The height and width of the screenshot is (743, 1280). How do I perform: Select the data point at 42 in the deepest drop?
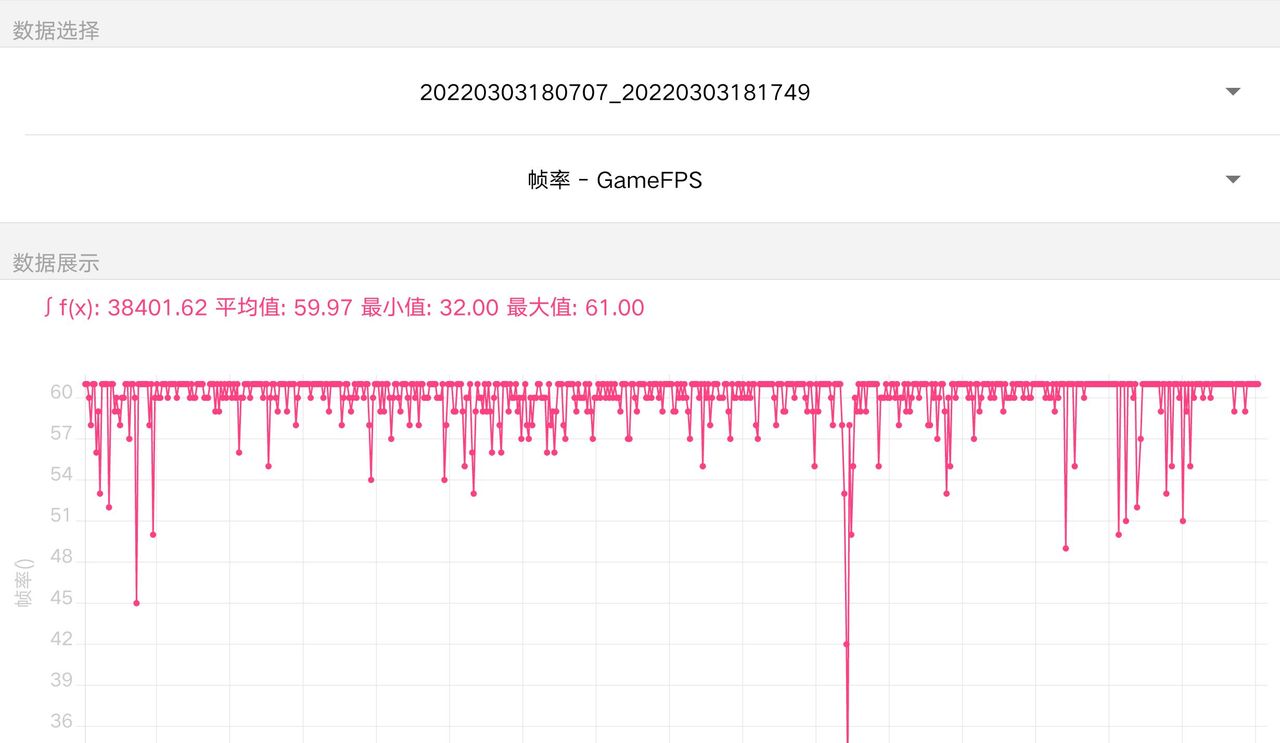point(846,644)
